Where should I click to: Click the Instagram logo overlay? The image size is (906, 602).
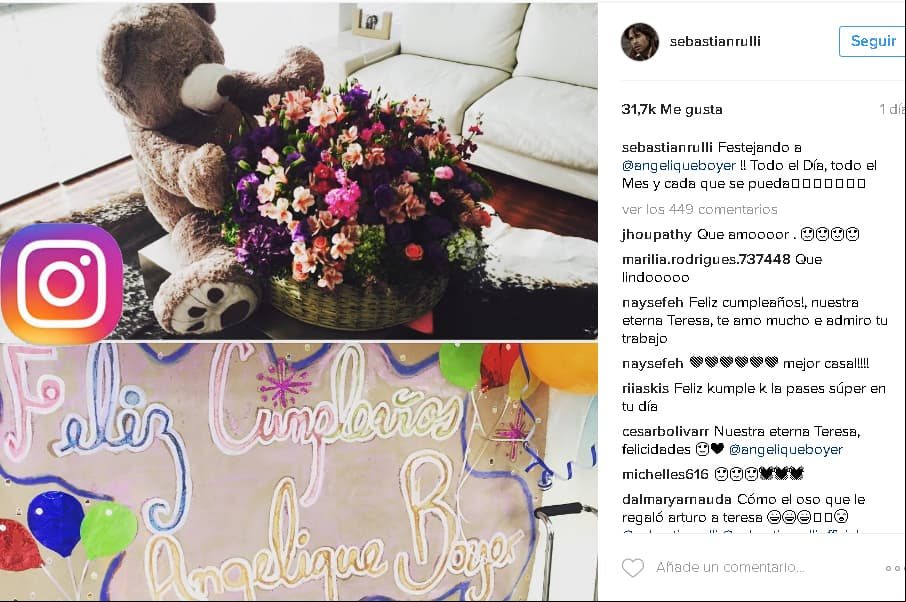[62, 283]
